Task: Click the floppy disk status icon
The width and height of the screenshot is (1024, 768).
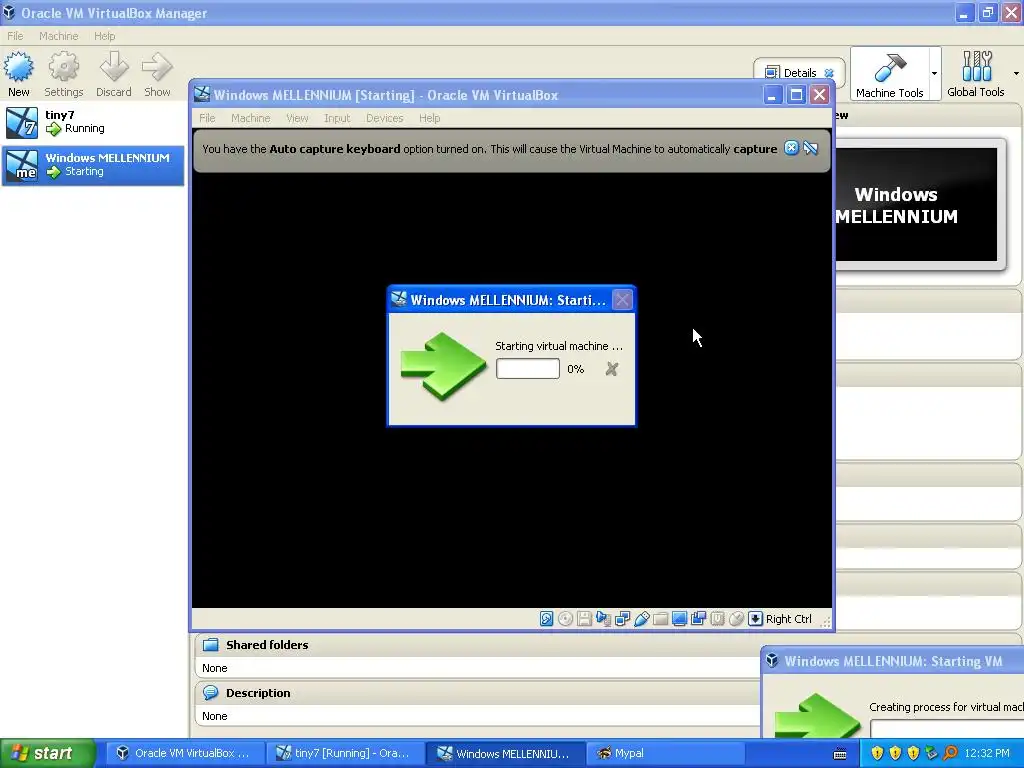Action: click(584, 618)
